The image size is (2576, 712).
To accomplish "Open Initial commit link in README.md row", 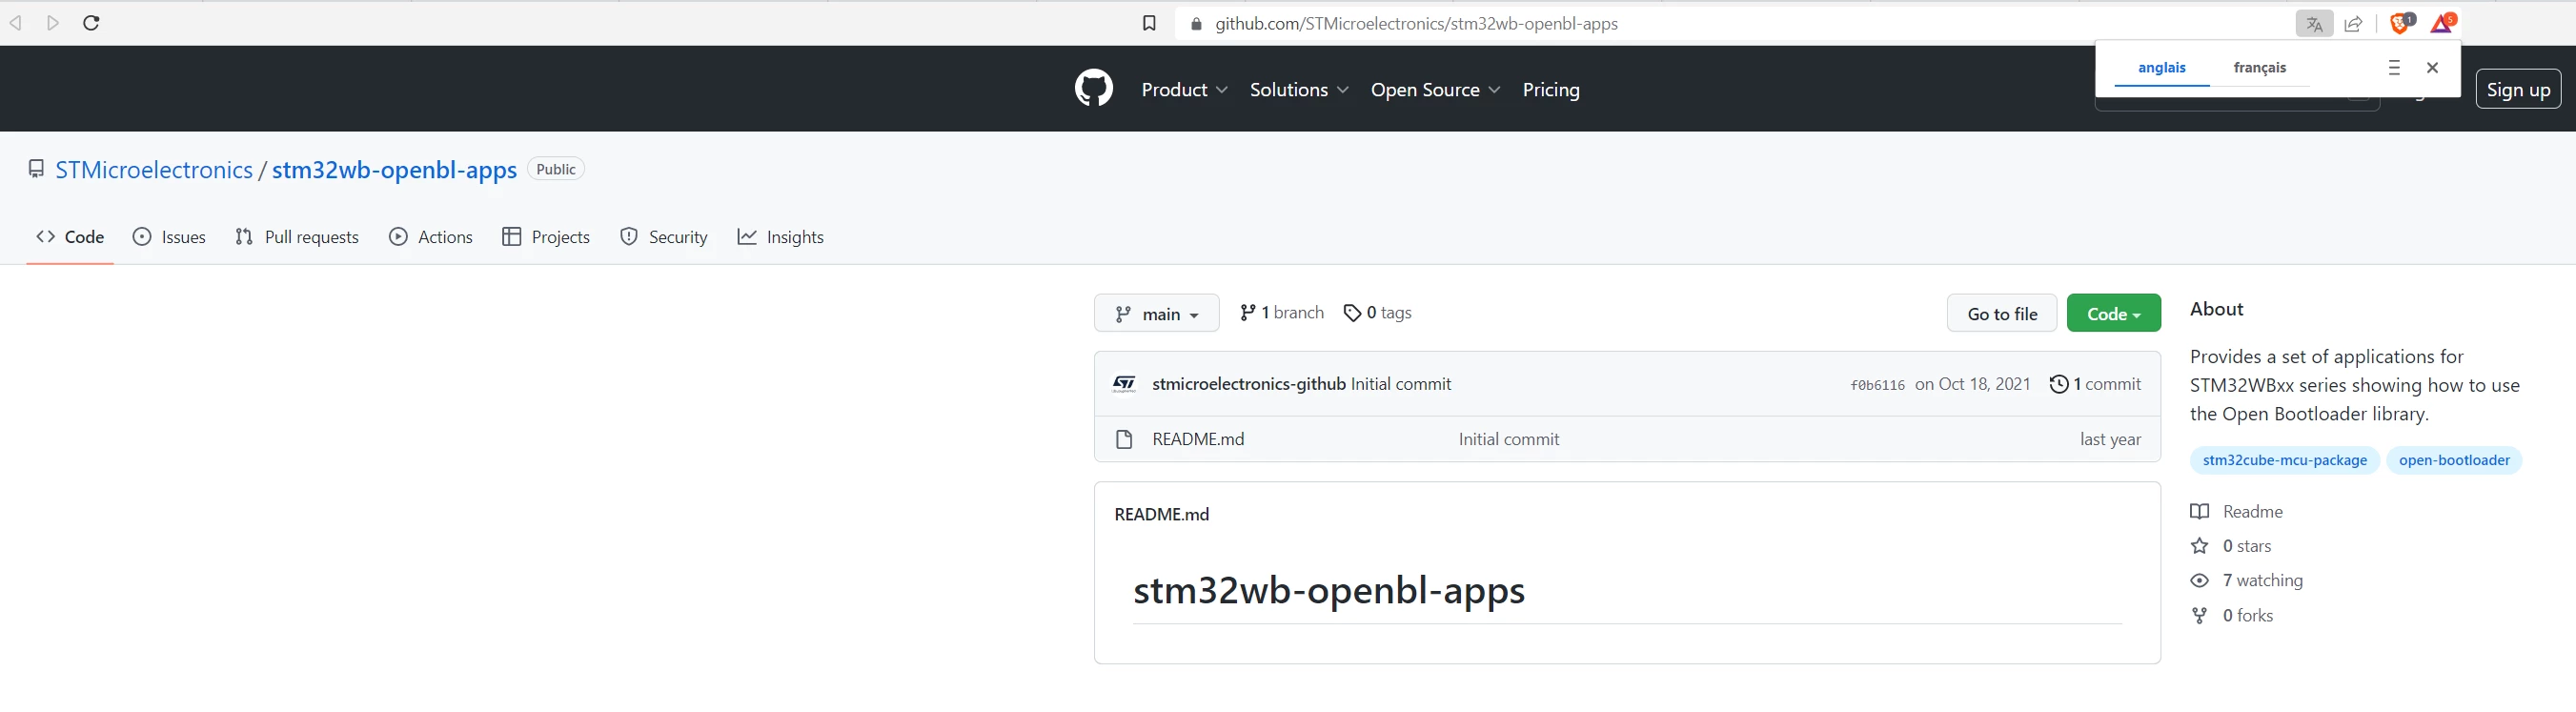I will coord(1508,439).
